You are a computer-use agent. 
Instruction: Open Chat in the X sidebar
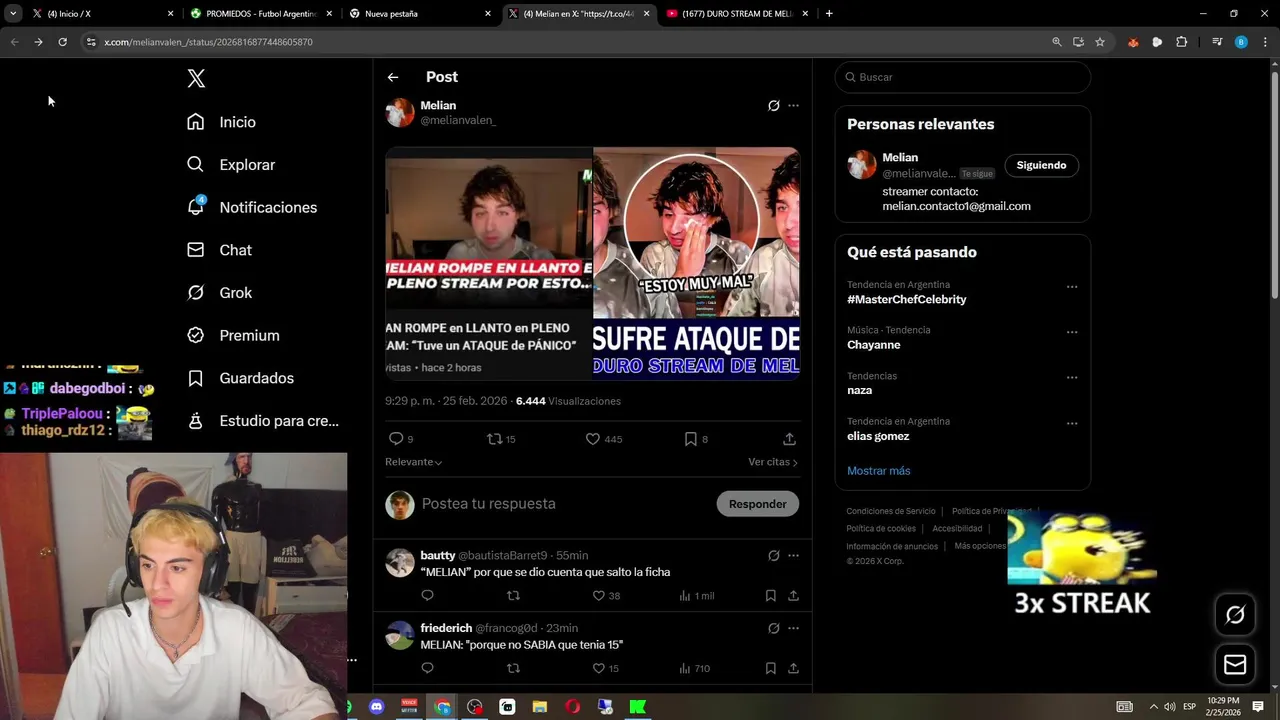click(219, 250)
